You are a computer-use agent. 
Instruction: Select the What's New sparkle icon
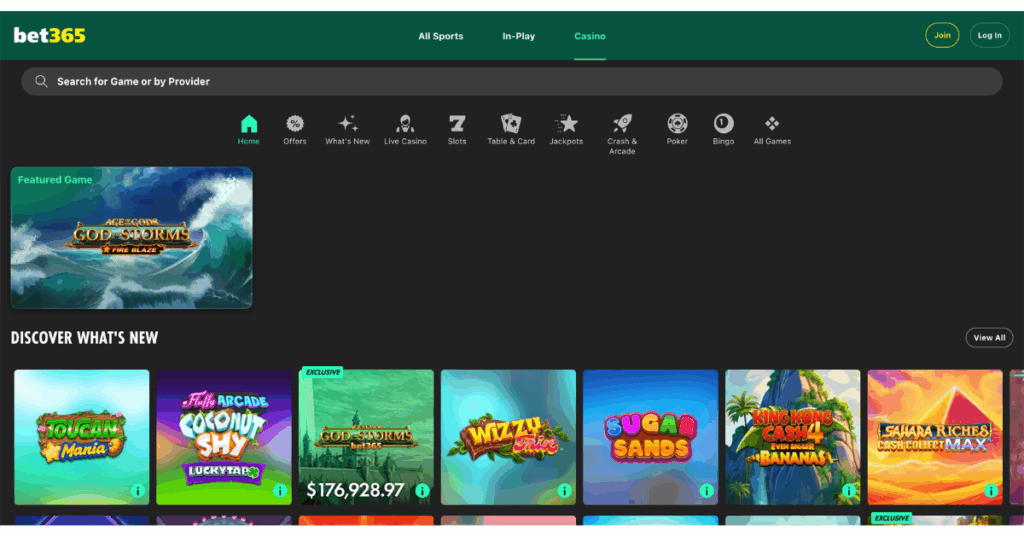tap(347, 123)
